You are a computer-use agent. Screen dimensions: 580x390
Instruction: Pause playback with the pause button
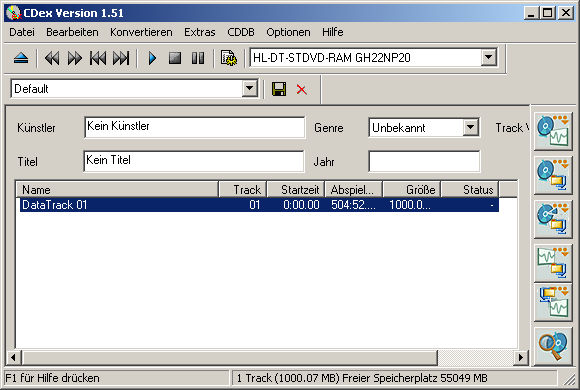point(198,58)
